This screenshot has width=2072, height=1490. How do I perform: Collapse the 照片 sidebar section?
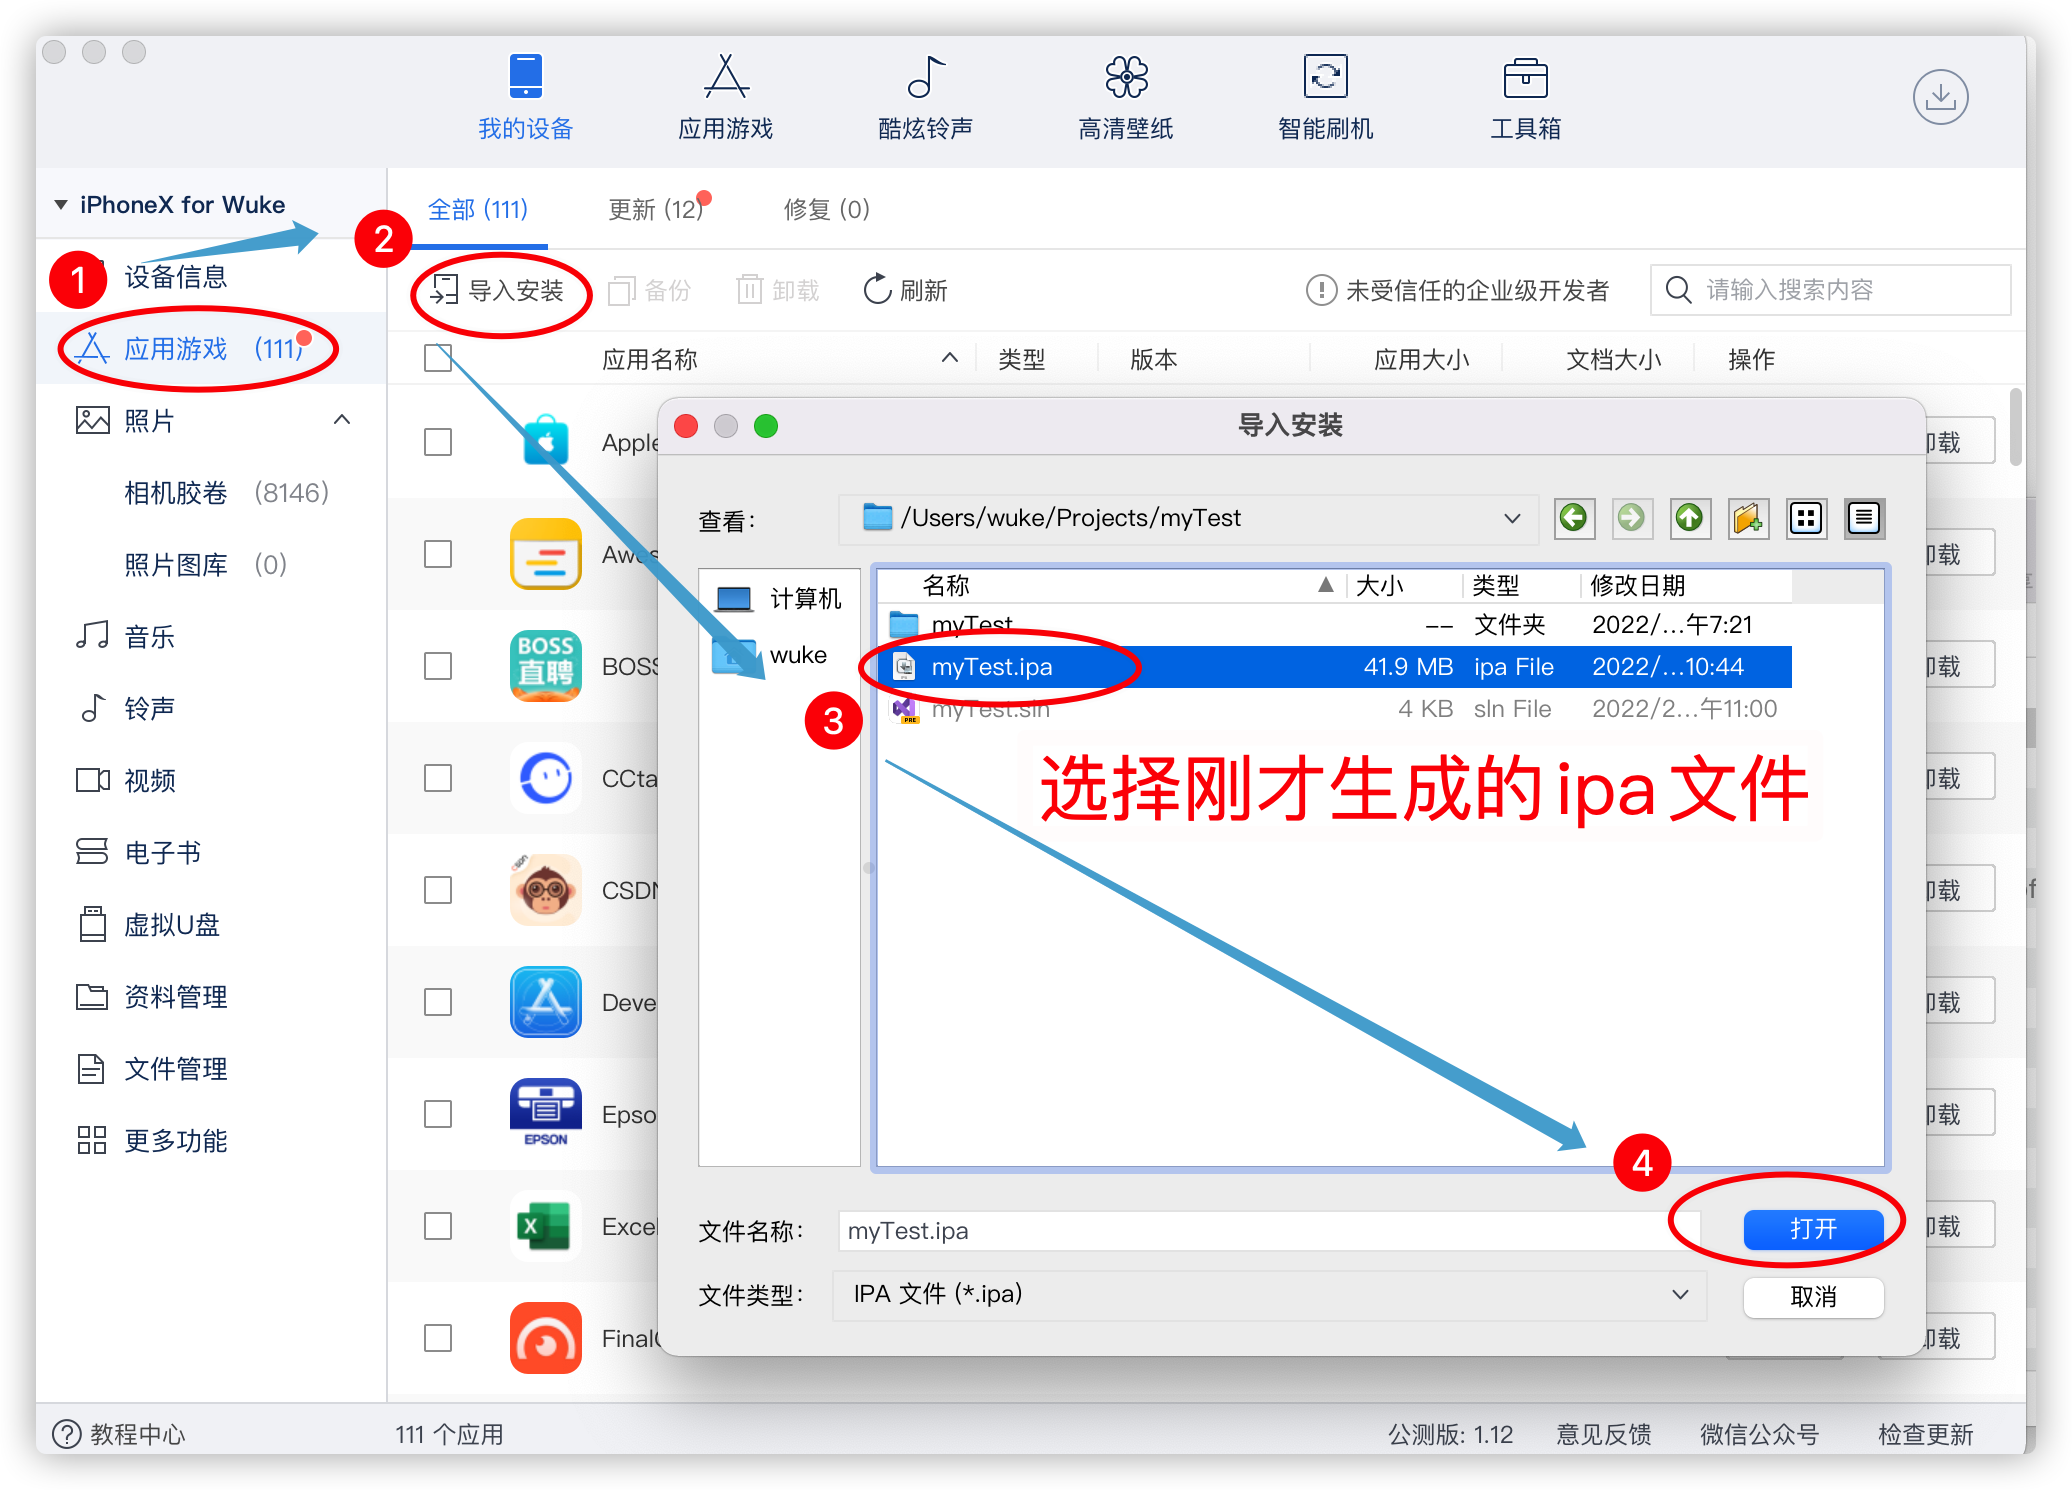coord(342,420)
